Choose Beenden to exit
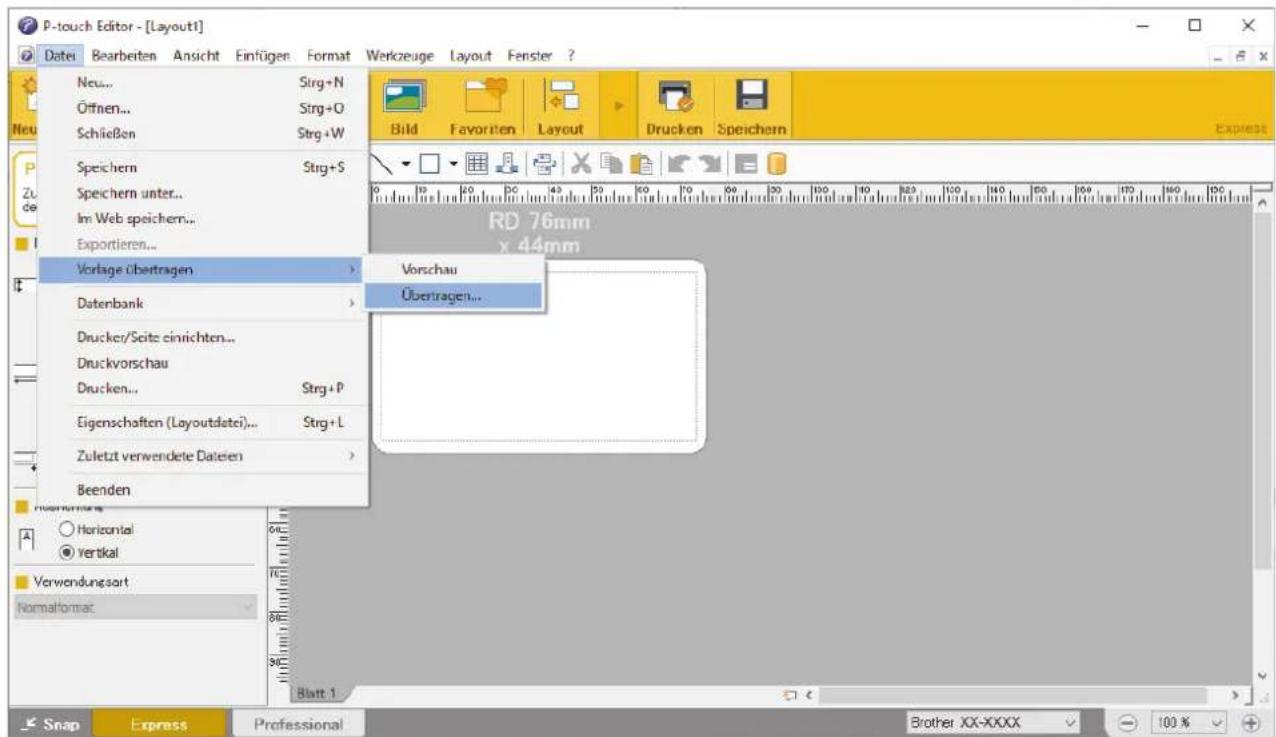The width and height of the screenshot is (1276, 737). tap(204, 491)
